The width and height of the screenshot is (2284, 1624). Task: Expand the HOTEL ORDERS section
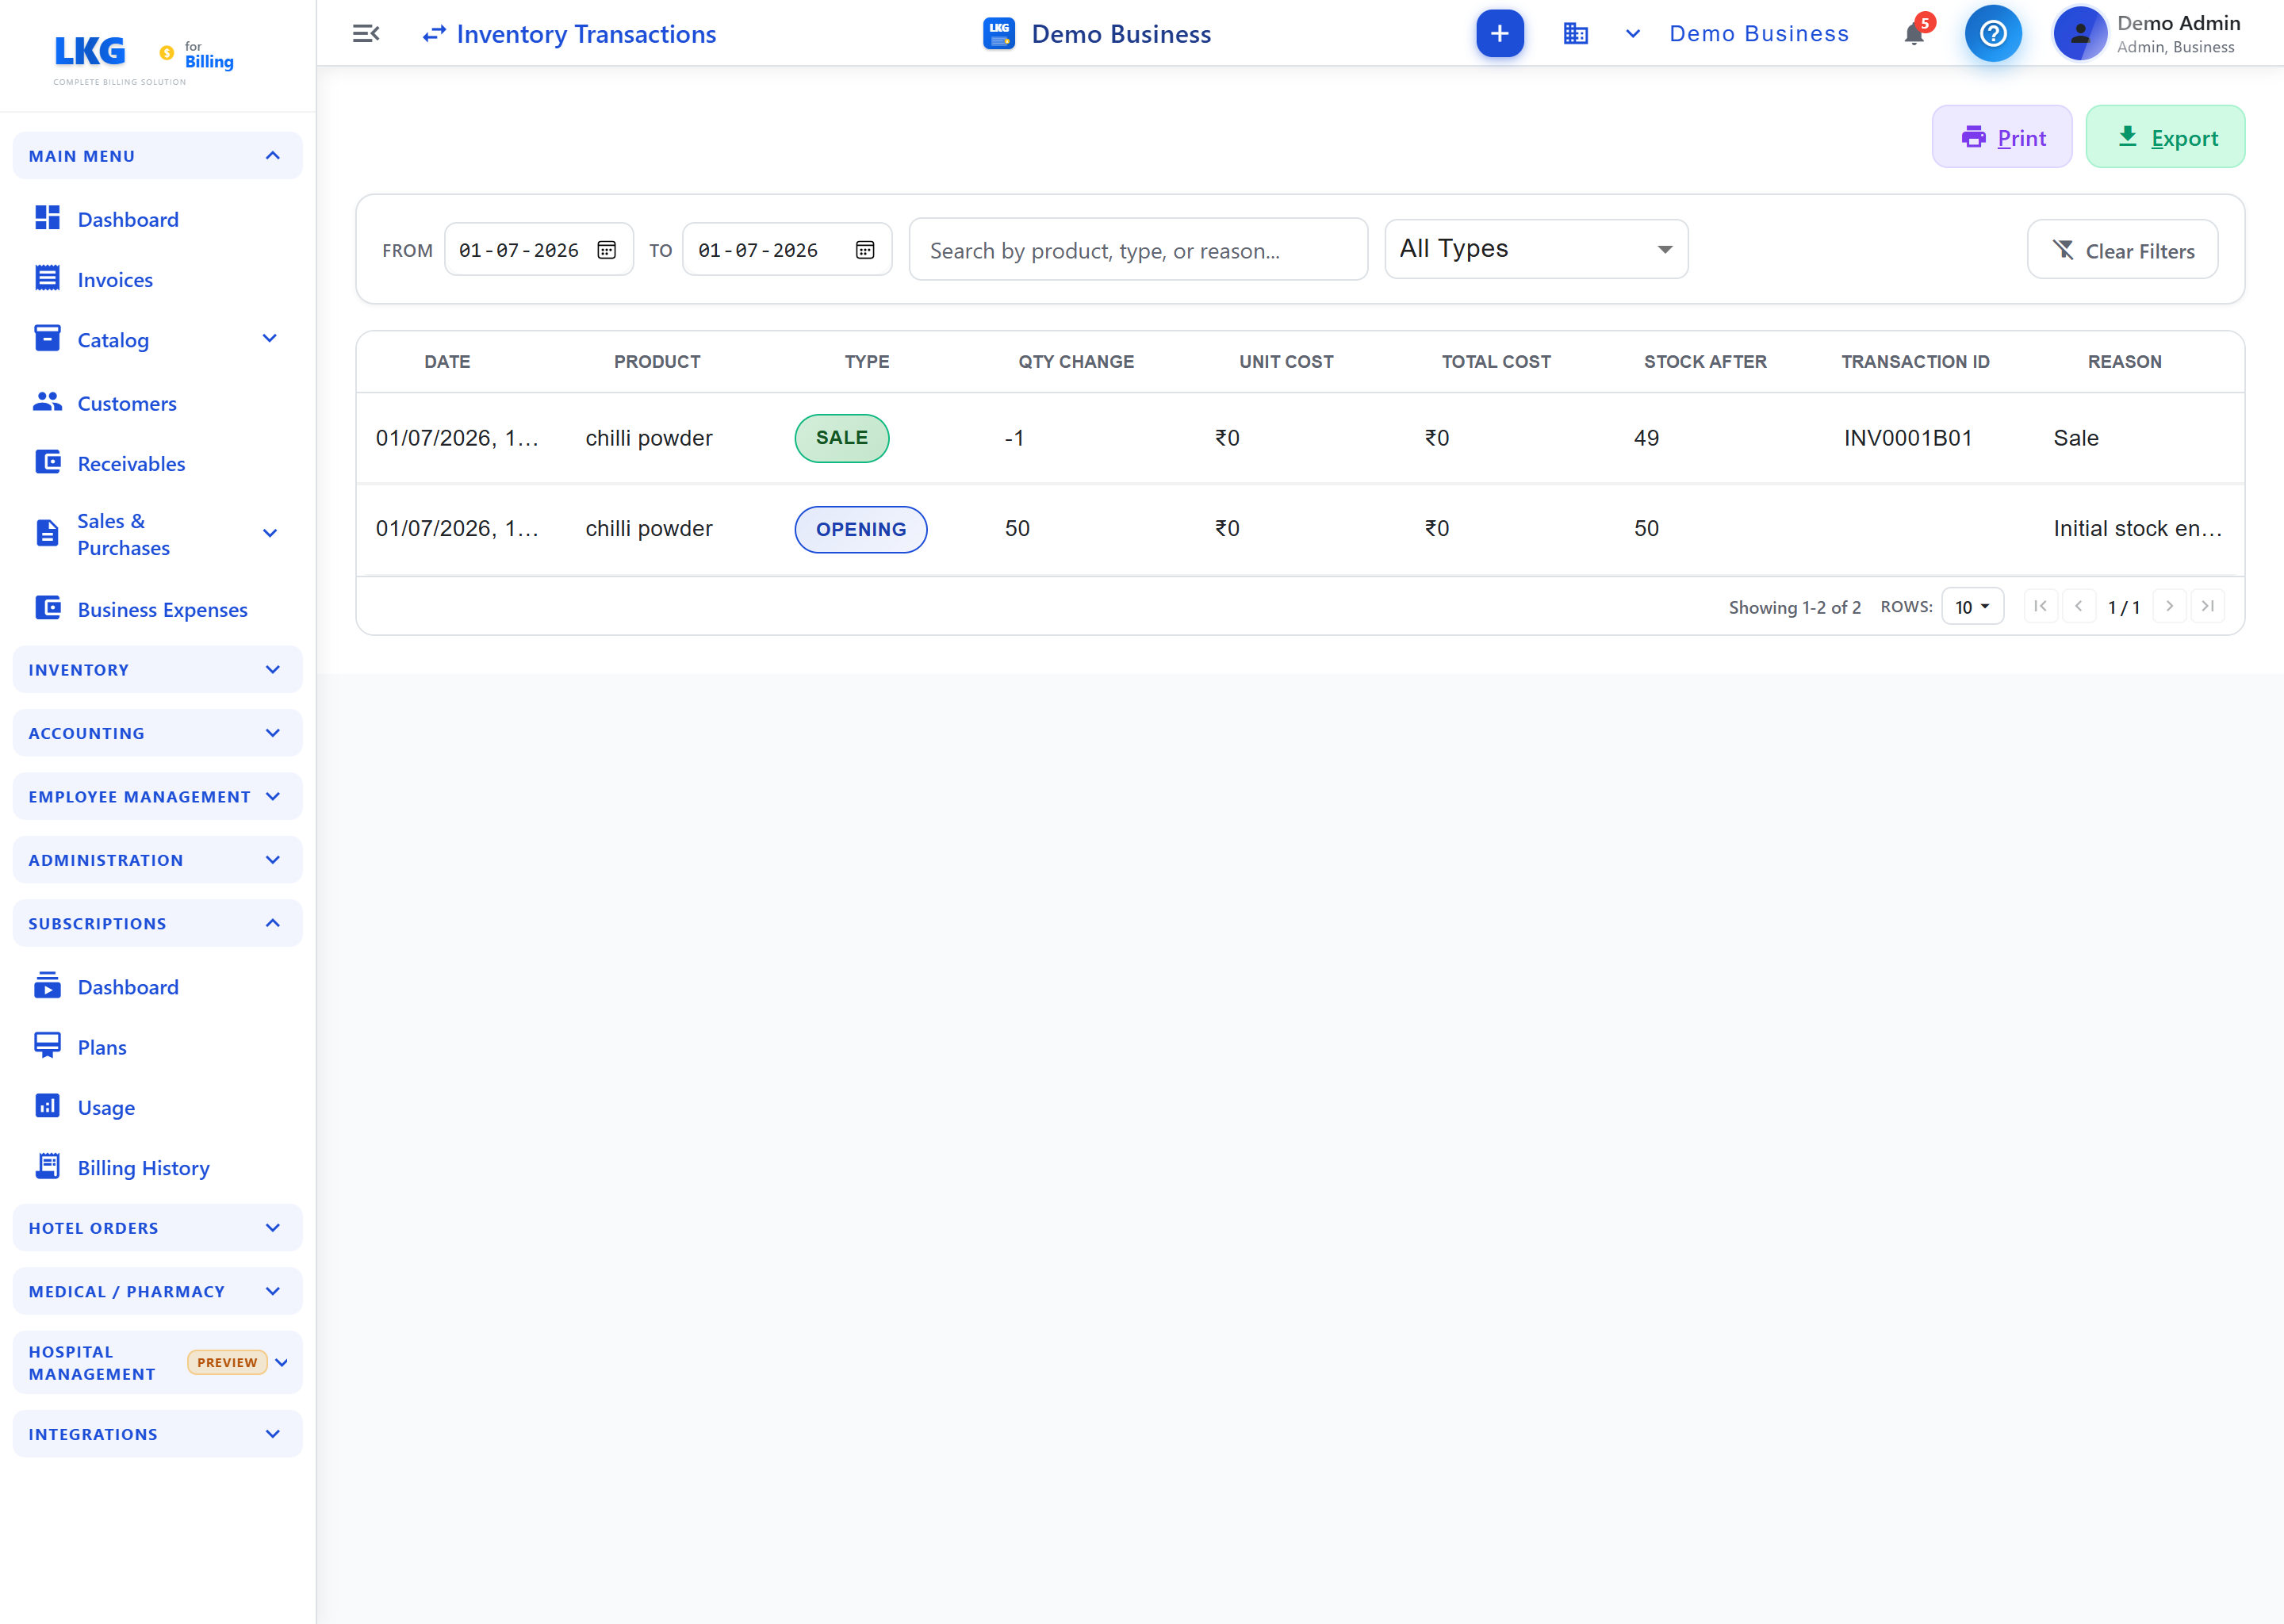157,1228
